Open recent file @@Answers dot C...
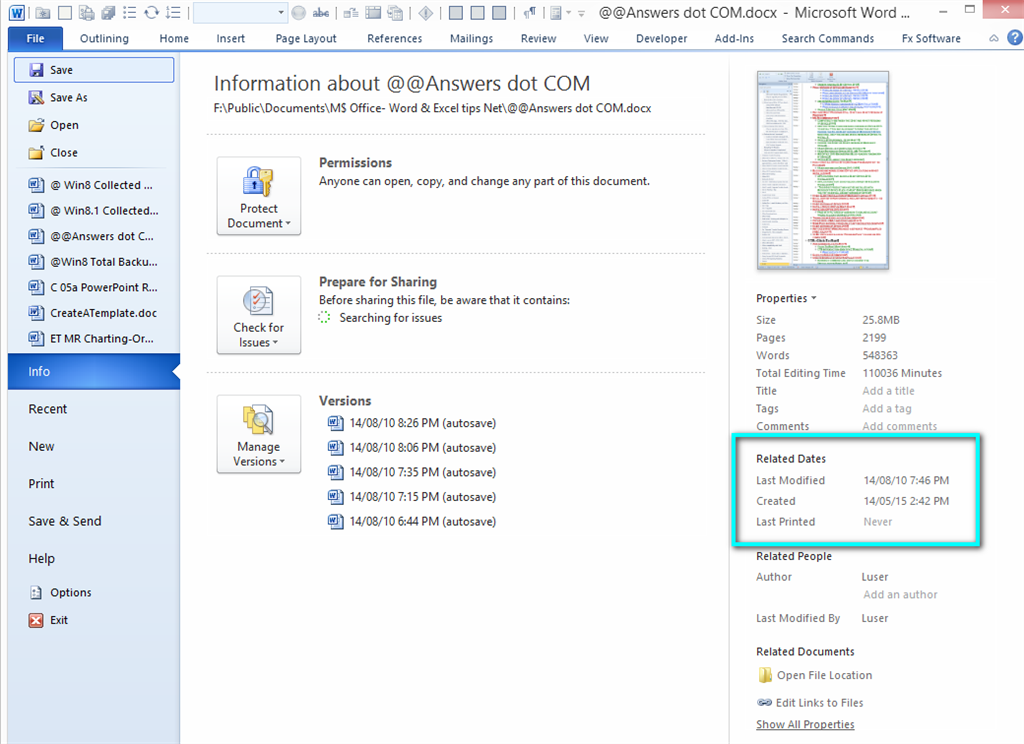The width and height of the screenshot is (1024, 744). [94, 236]
